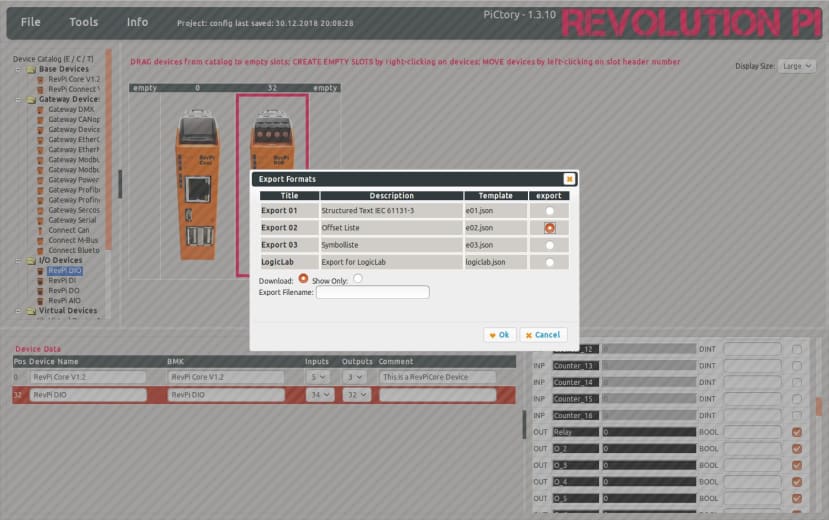Select RevPi Core module image in slot 0

198,185
